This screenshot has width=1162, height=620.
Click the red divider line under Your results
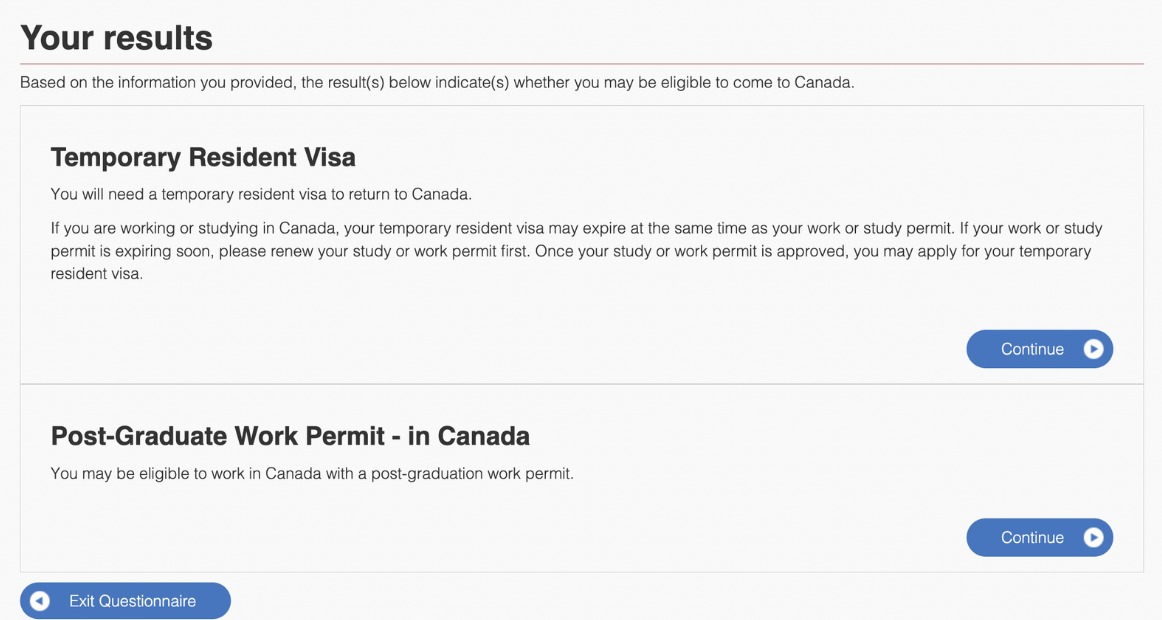point(581,64)
